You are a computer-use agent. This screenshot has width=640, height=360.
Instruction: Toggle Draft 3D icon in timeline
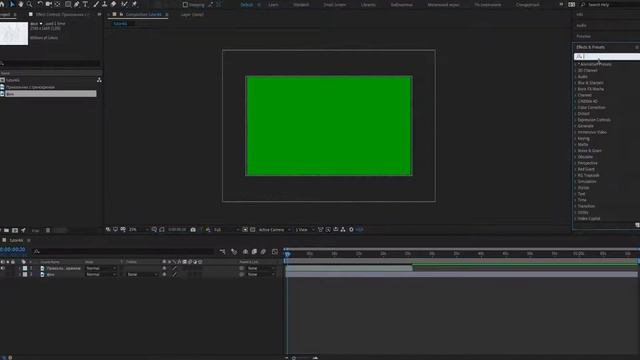pyautogui.click(x=234, y=252)
